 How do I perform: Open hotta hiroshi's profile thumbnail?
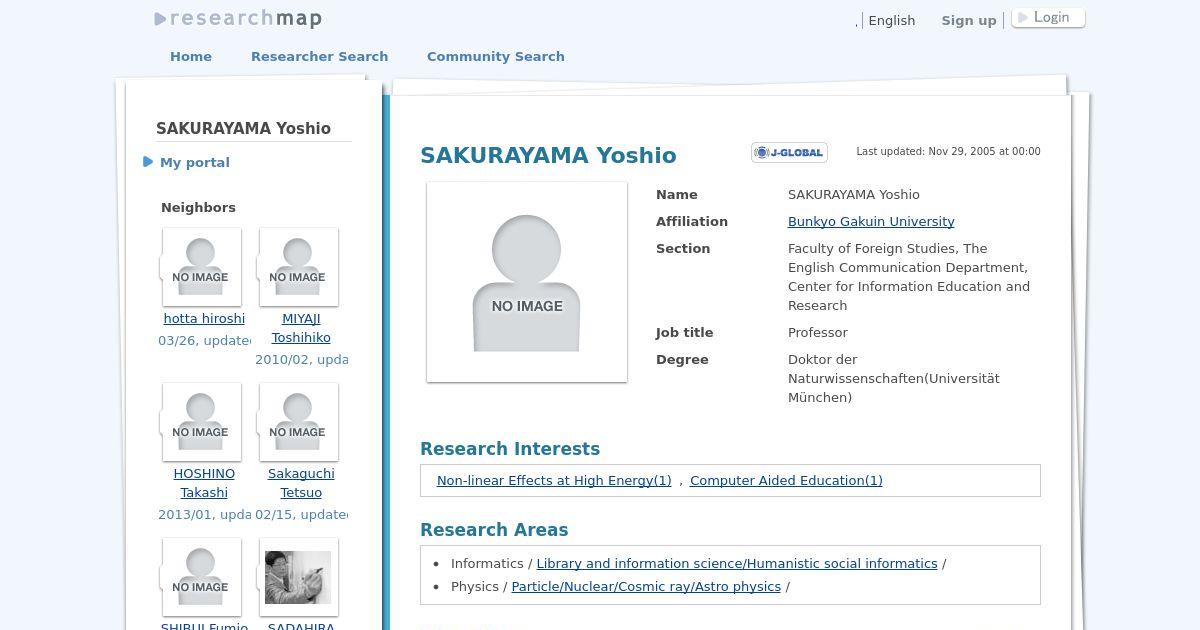202,267
